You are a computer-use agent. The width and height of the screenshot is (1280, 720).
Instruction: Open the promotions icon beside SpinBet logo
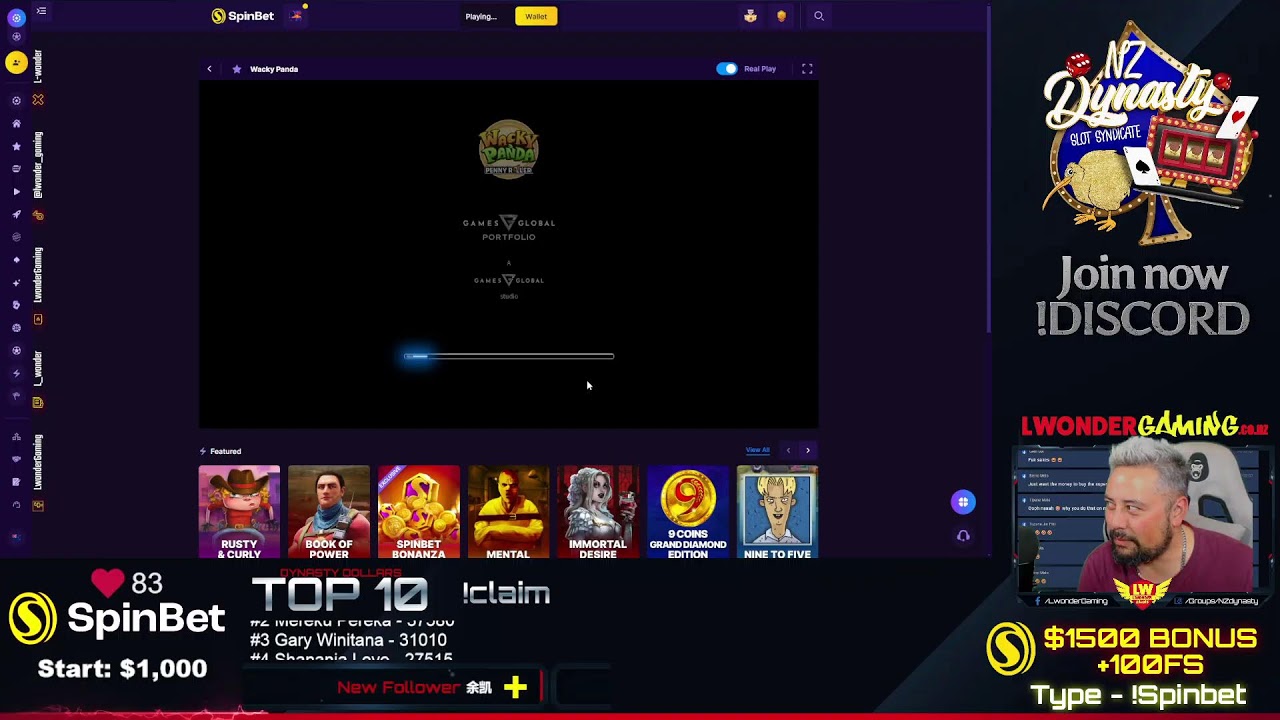(x=296, y=15)
